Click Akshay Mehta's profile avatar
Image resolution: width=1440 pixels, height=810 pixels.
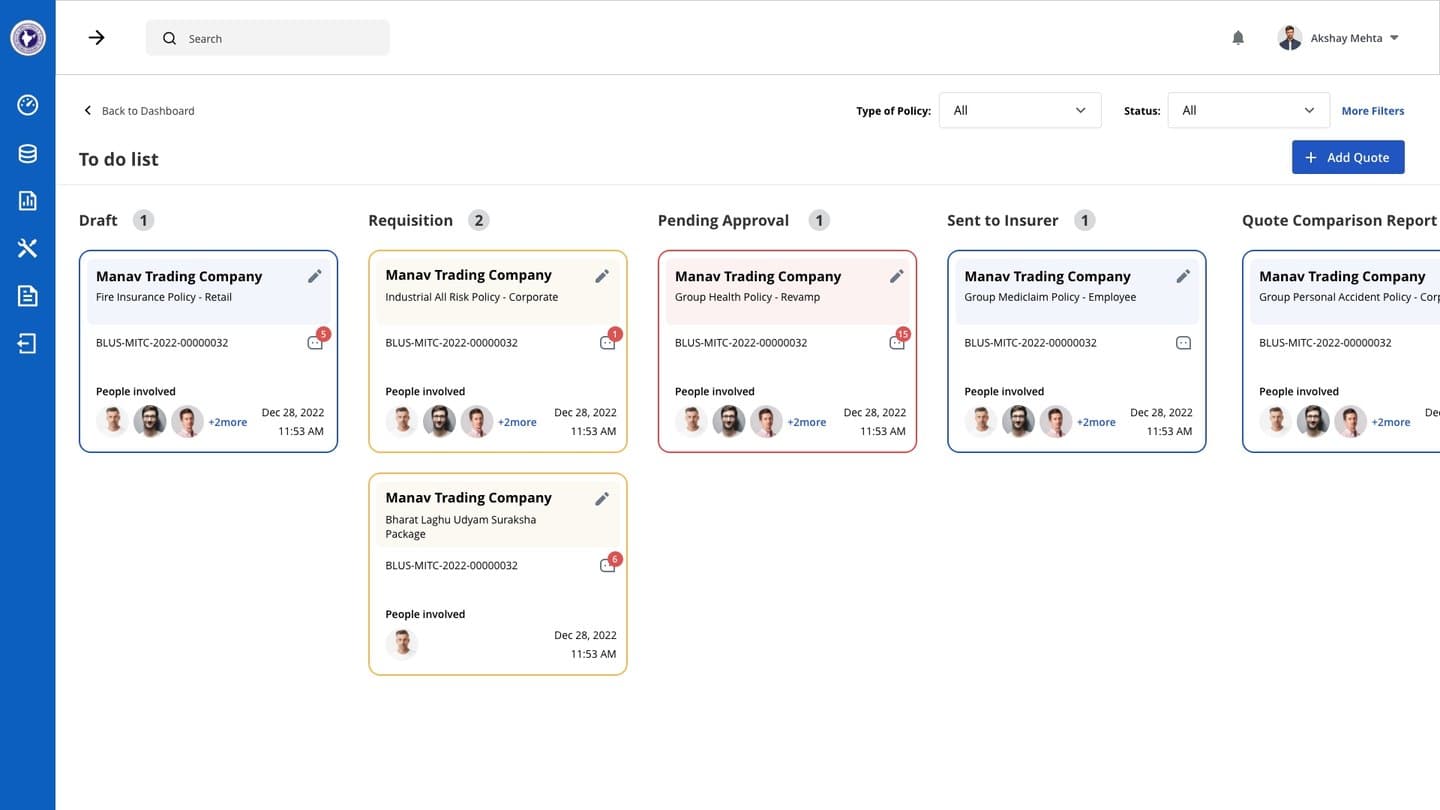(x=1290, y=38)
